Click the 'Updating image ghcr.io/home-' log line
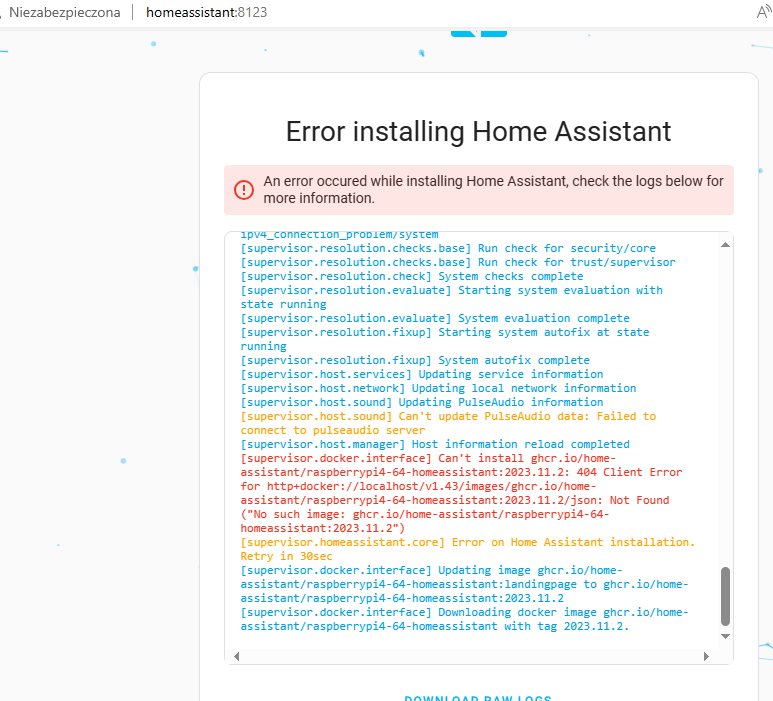Viewport: 773px width, 701px height. pos(431,571)
